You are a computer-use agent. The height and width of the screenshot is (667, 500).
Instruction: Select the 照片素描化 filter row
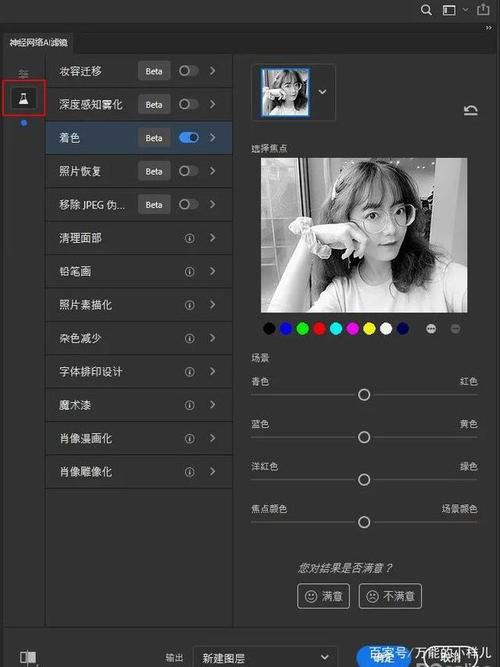pyautogui.click(x=139, y=305)
